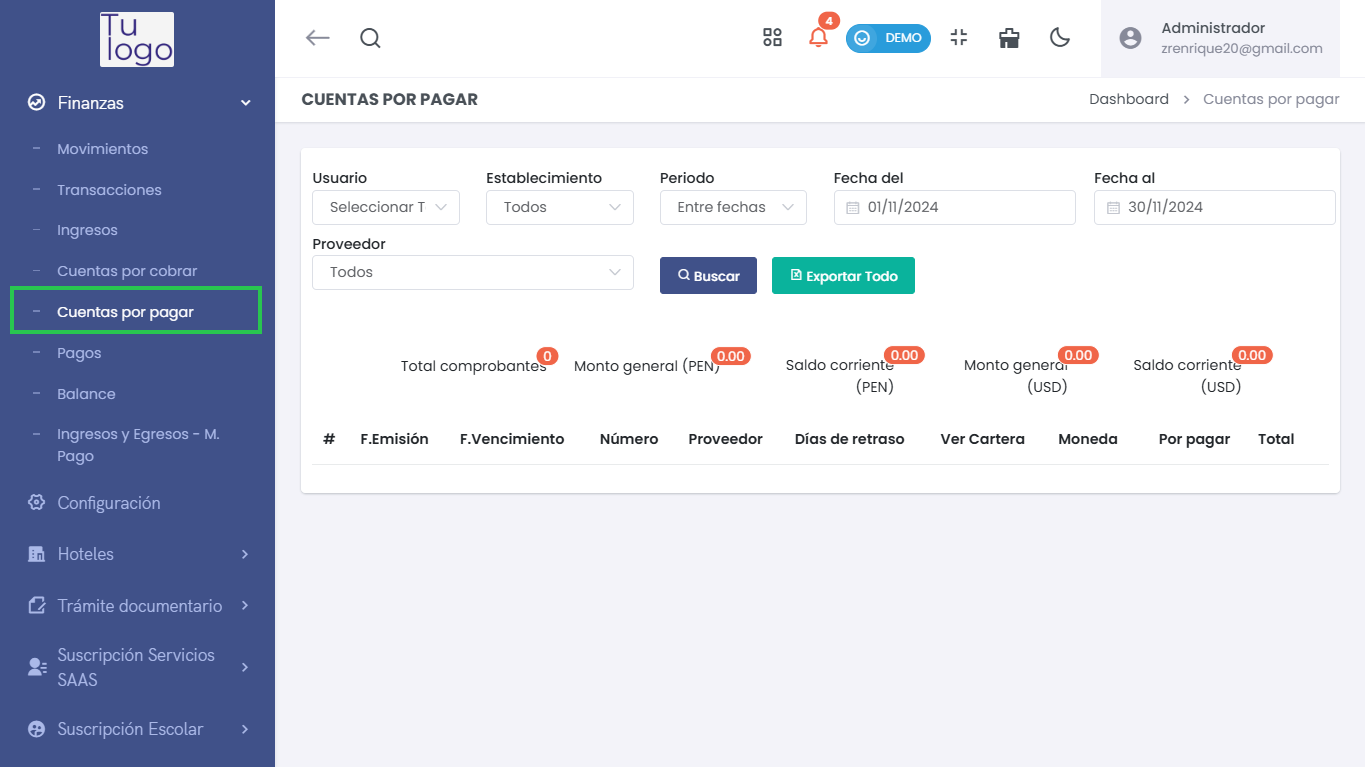Open the Periodo dropdown showing Entre fechas

point(733,207)
